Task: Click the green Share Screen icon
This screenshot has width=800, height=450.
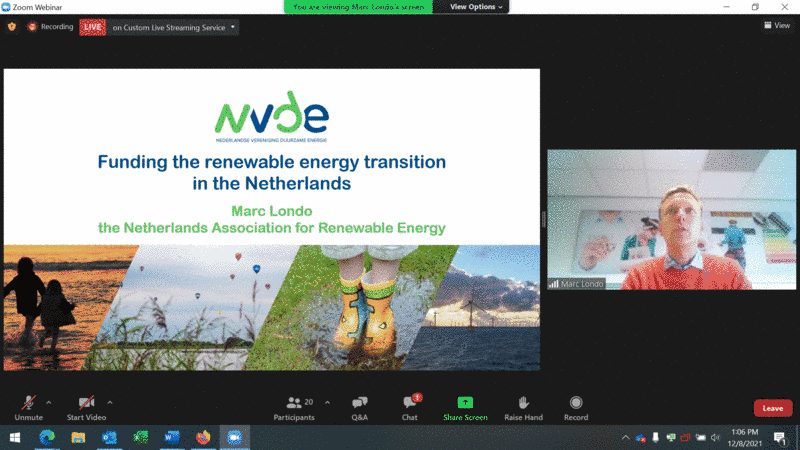Action: coord(465,402)
